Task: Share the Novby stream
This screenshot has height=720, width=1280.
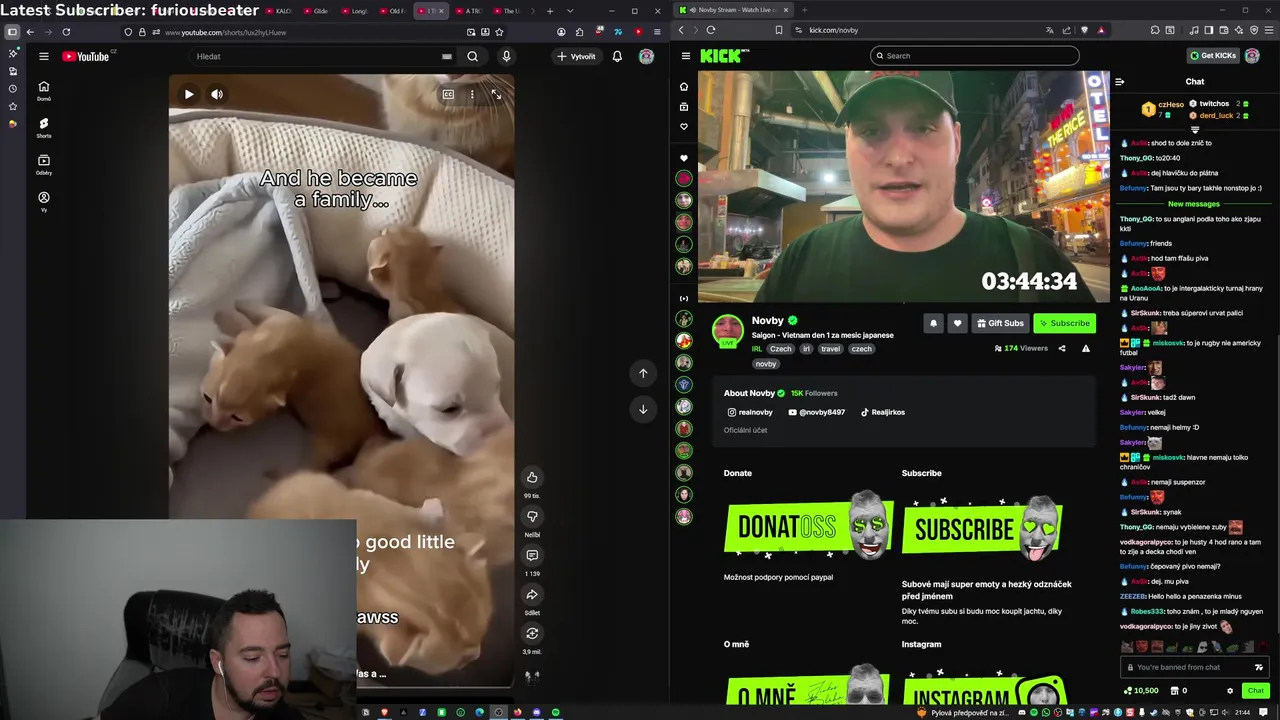Action: pos(1062,349)
